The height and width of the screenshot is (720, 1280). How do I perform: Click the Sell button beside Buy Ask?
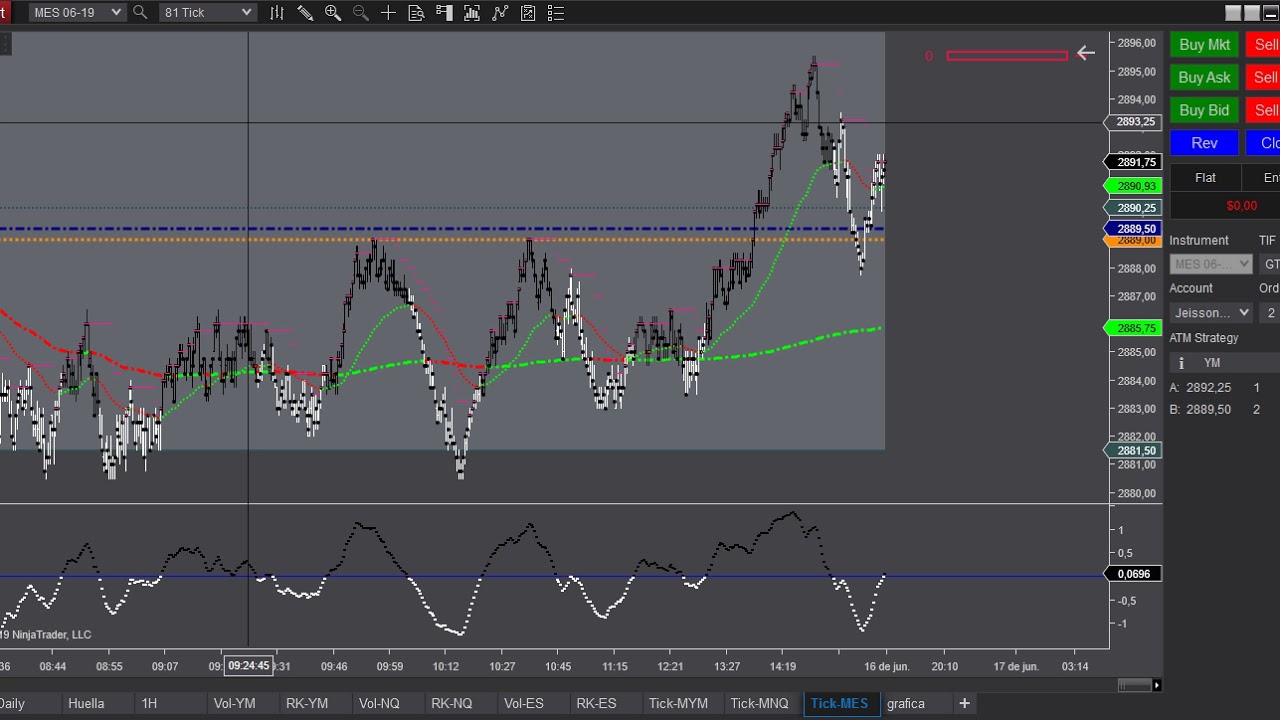tap(1263, 78)
